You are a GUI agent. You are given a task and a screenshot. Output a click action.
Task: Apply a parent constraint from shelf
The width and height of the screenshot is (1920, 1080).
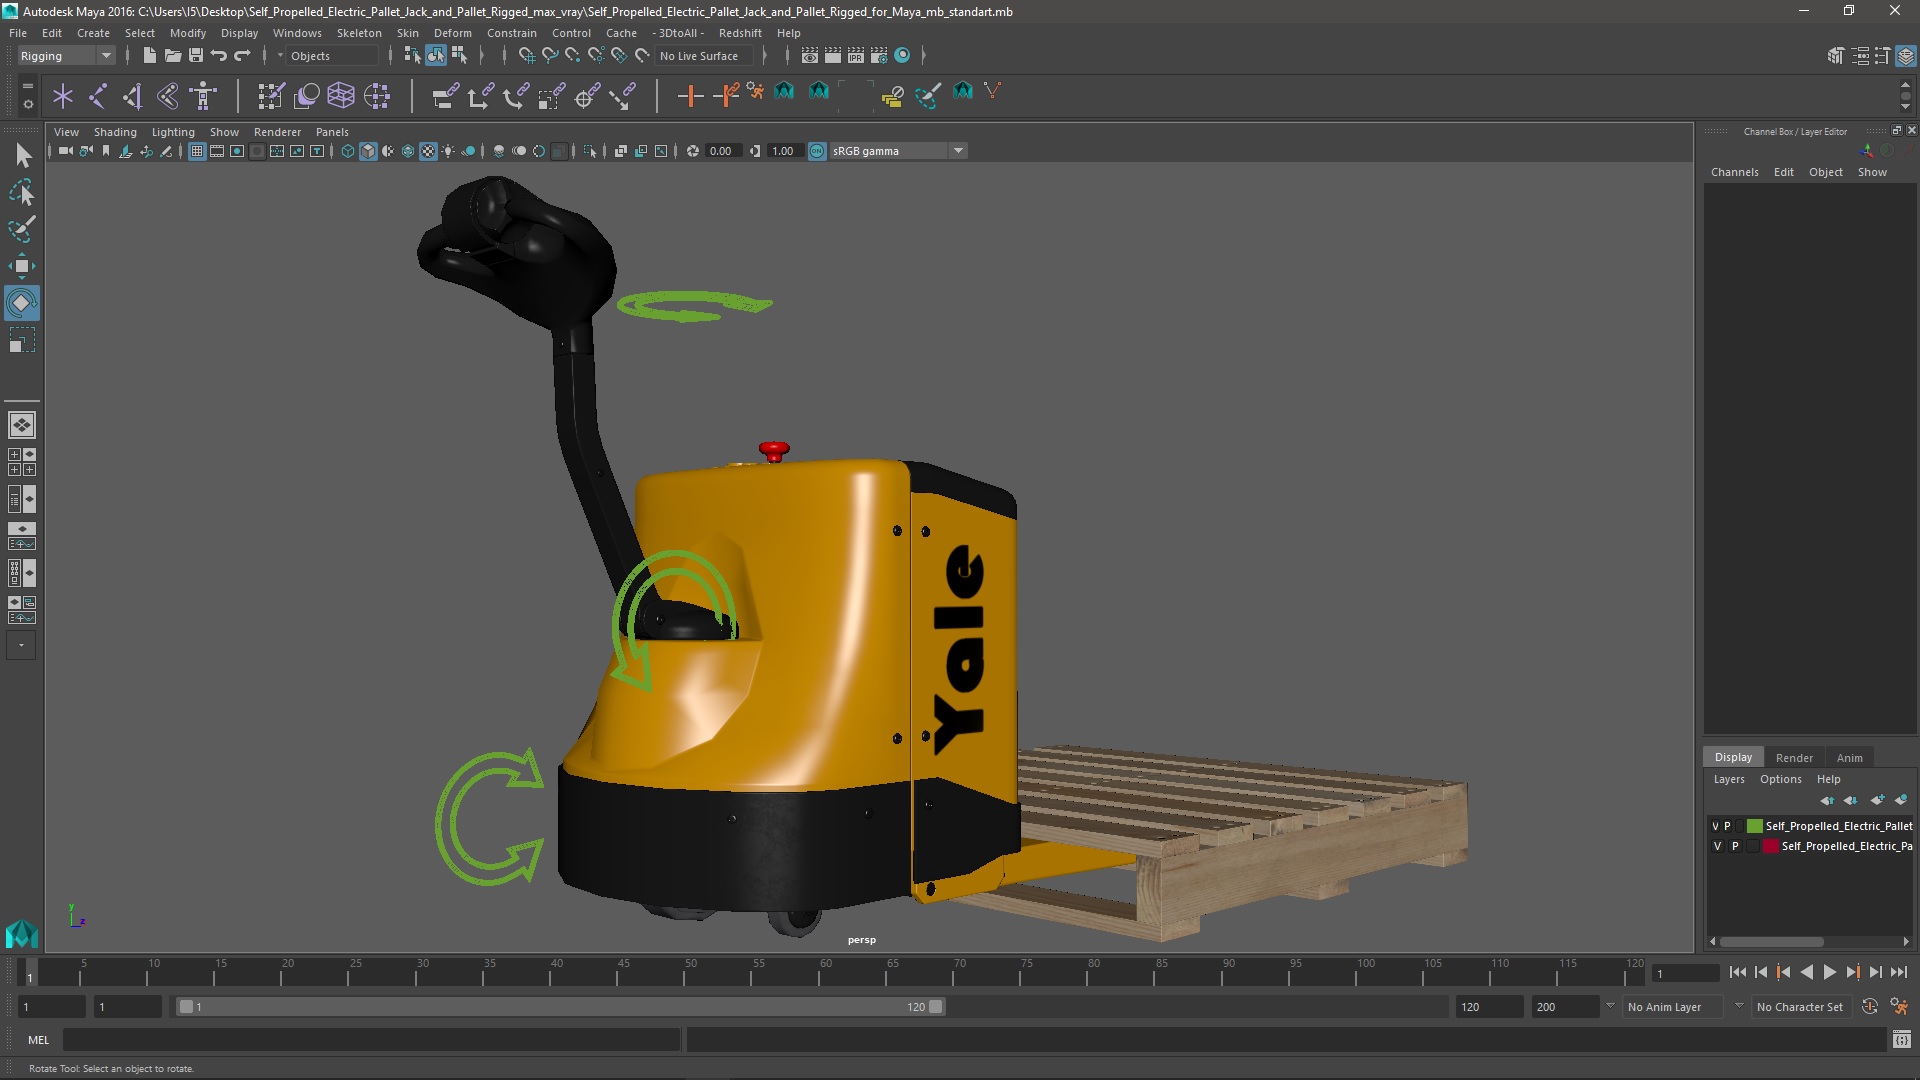[445, 96]
